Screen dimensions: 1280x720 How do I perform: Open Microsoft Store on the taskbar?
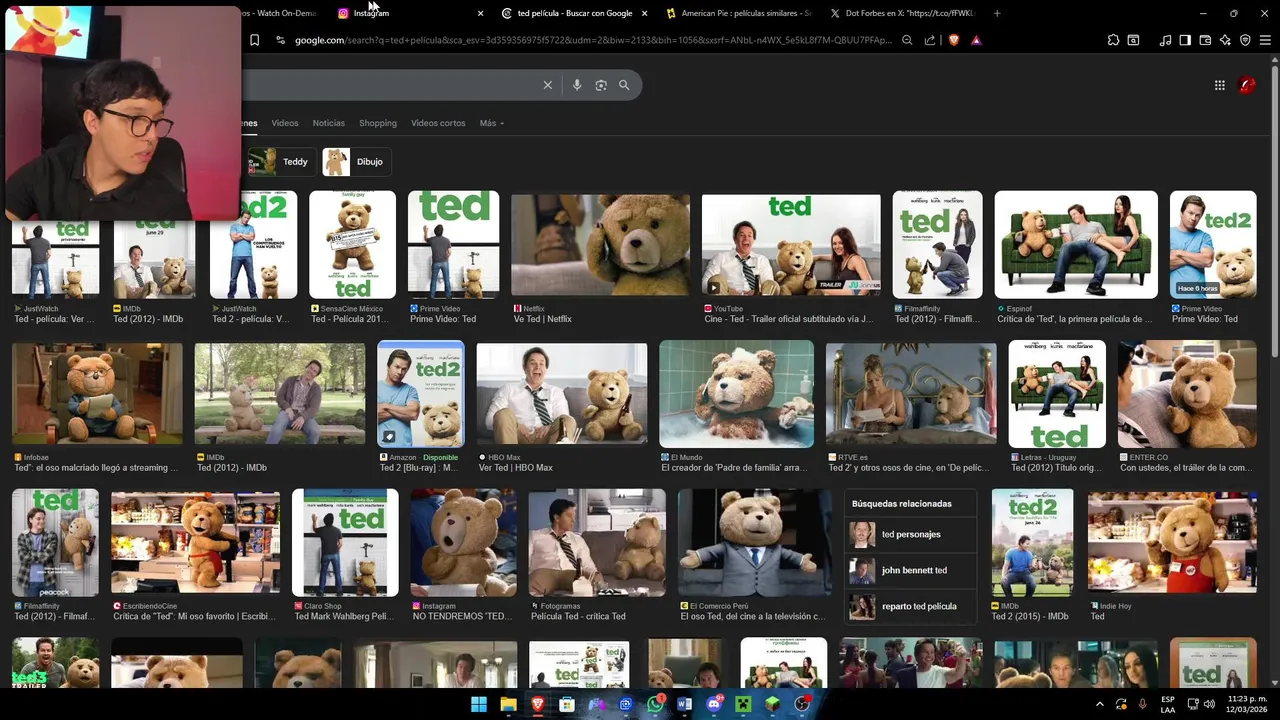tap(567, 704)
